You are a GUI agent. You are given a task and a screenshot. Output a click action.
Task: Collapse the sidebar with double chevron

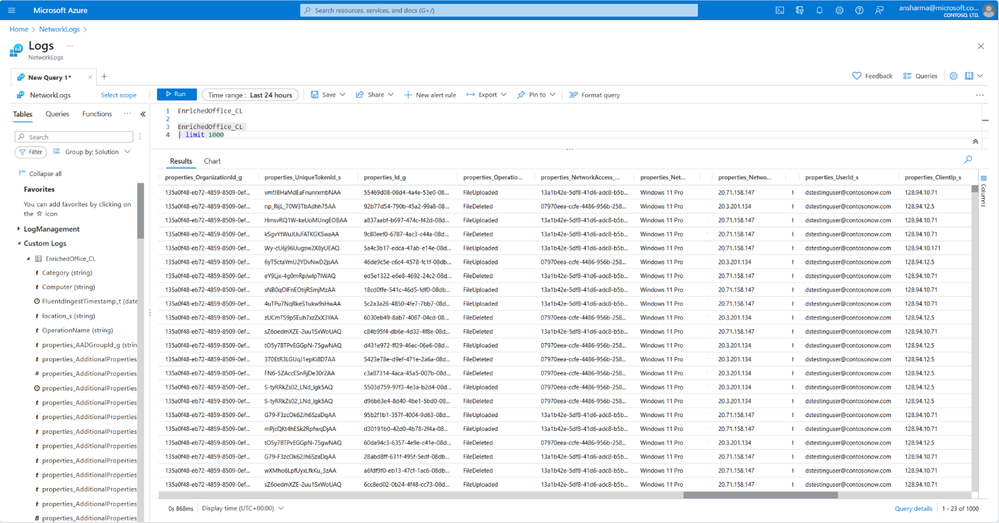tap(143, 114)
